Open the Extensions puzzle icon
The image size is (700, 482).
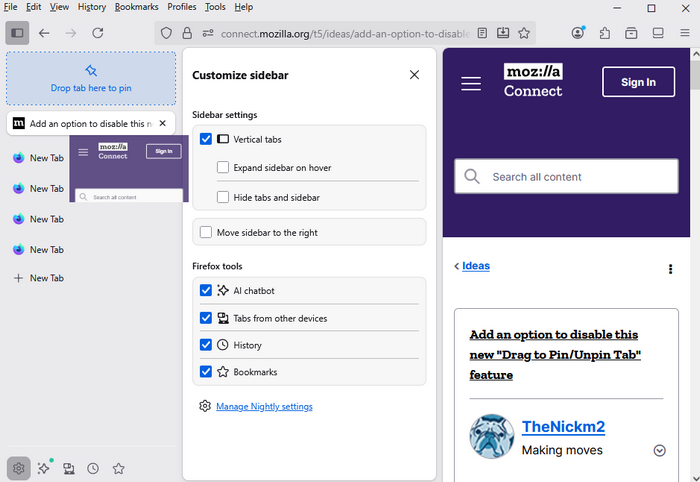605,33
